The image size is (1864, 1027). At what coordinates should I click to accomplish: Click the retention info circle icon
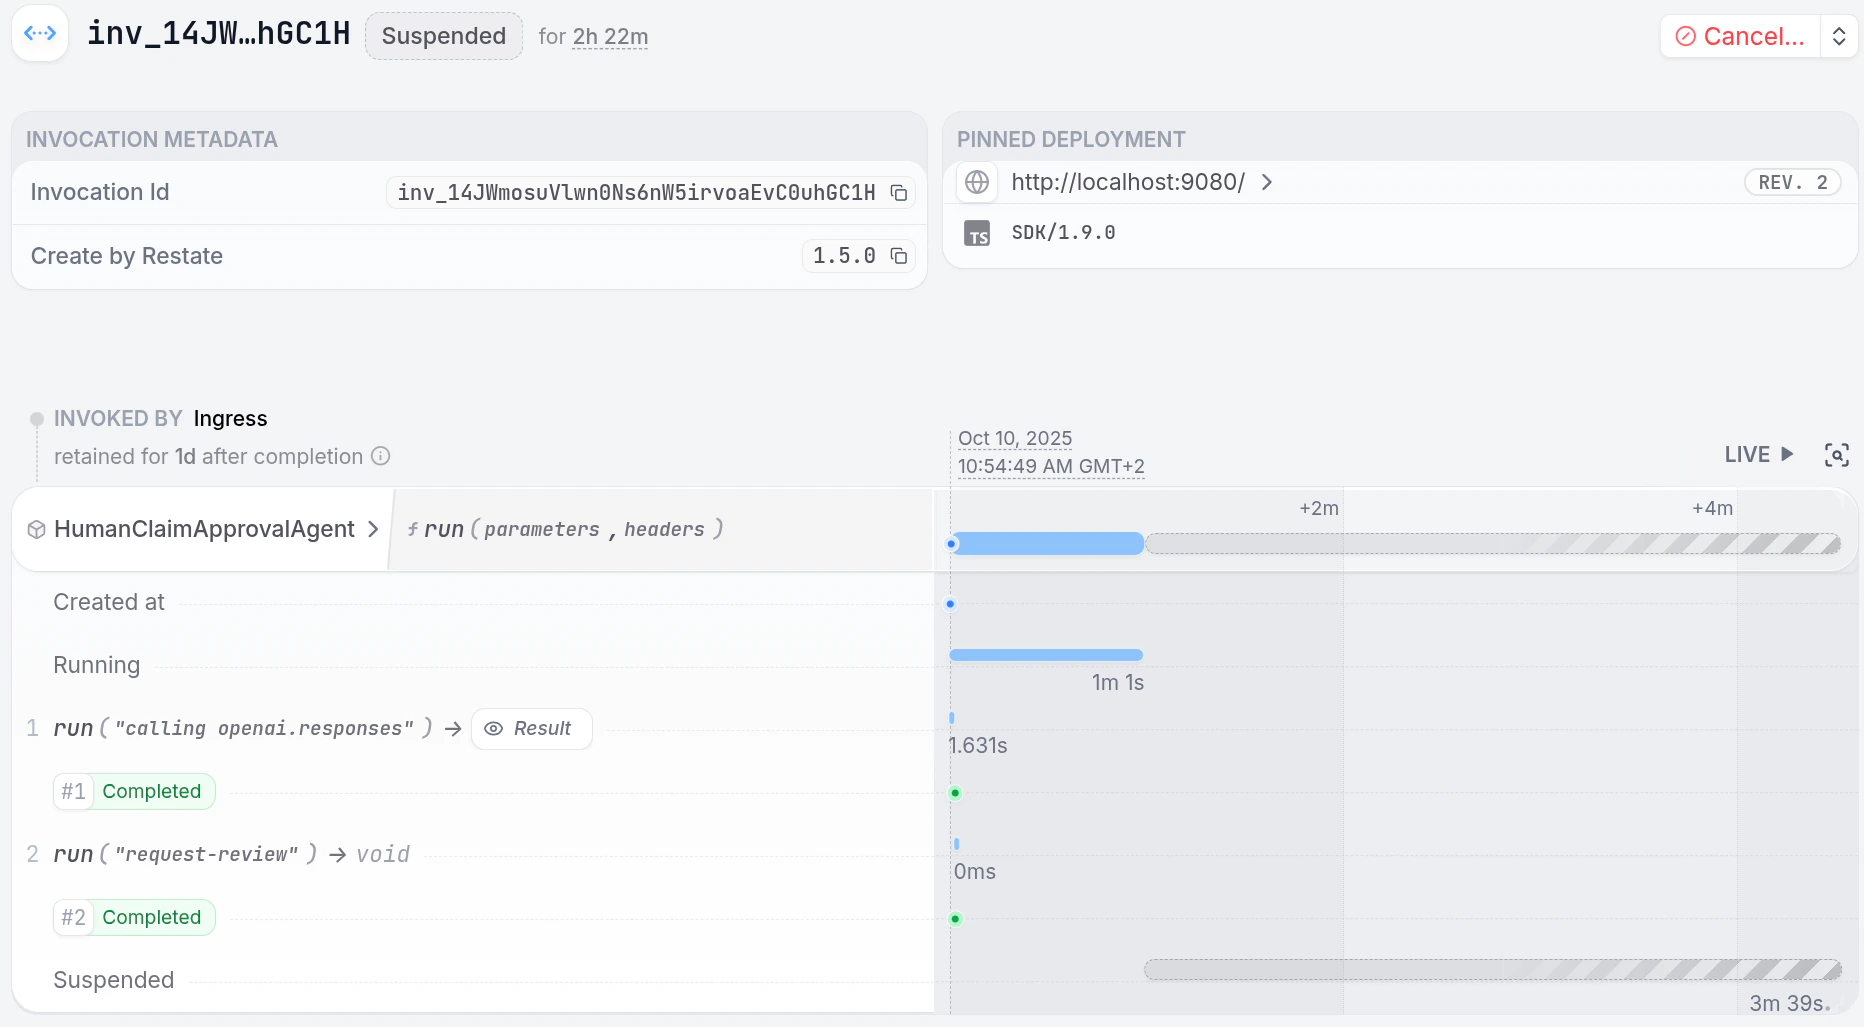[381, 456]
